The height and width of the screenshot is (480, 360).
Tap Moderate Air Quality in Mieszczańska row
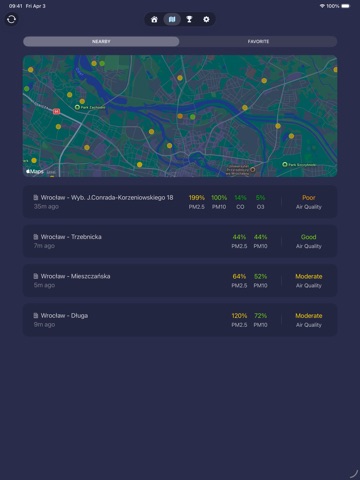[309, 281]
